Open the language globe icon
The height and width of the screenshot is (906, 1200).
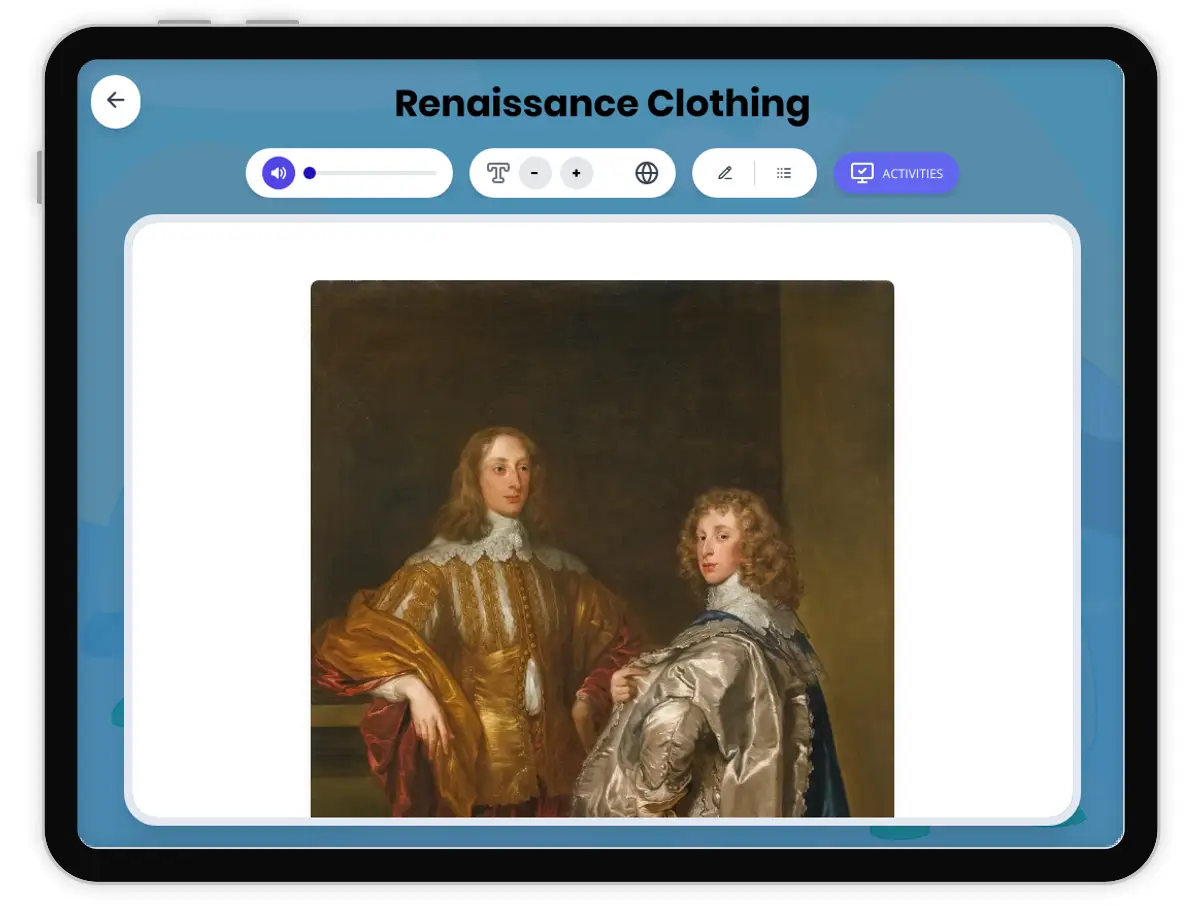click(x=647, y=173)
